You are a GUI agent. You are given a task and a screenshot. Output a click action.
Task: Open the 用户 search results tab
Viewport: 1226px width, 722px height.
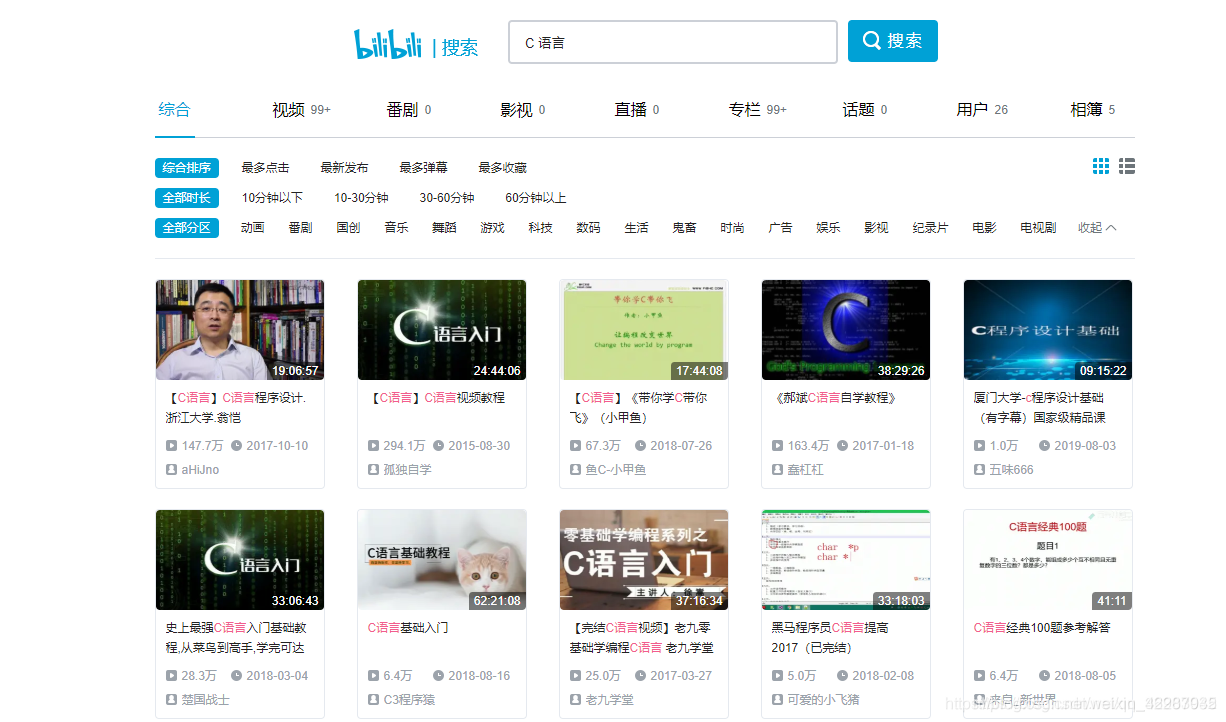pyautogui.click(x=975, y=109)
